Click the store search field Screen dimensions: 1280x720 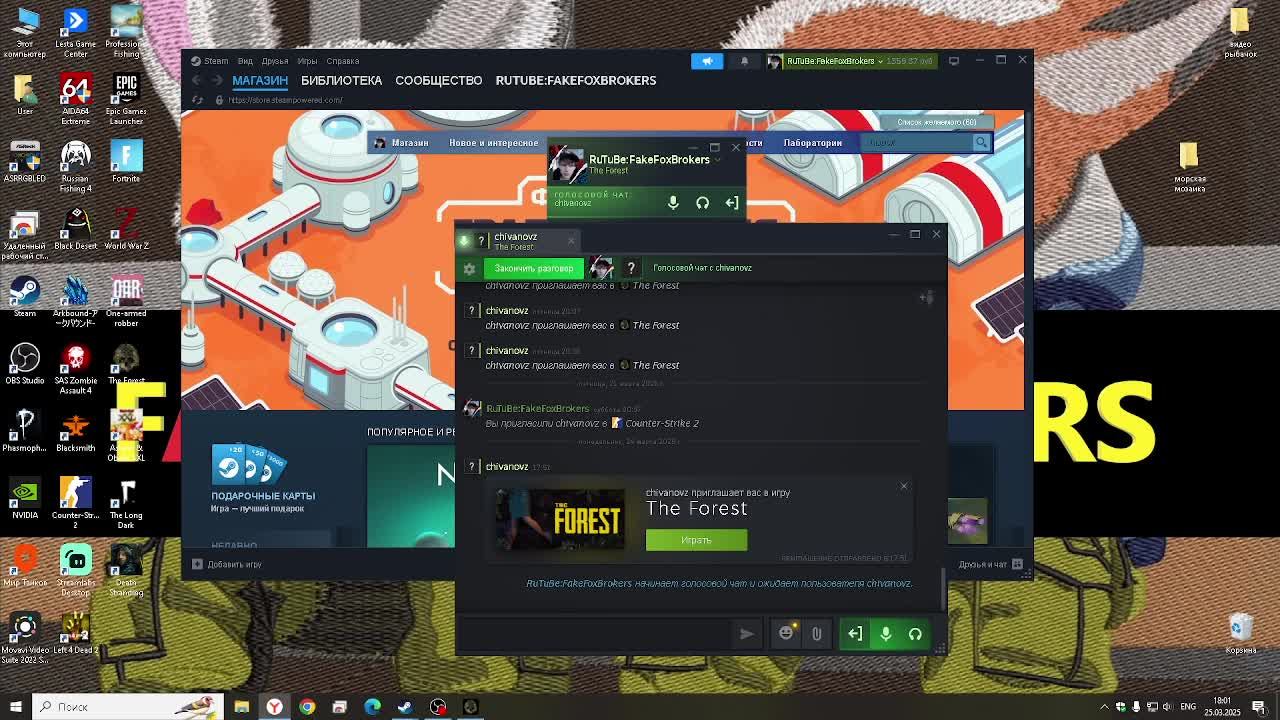click(x=917, y=142)
